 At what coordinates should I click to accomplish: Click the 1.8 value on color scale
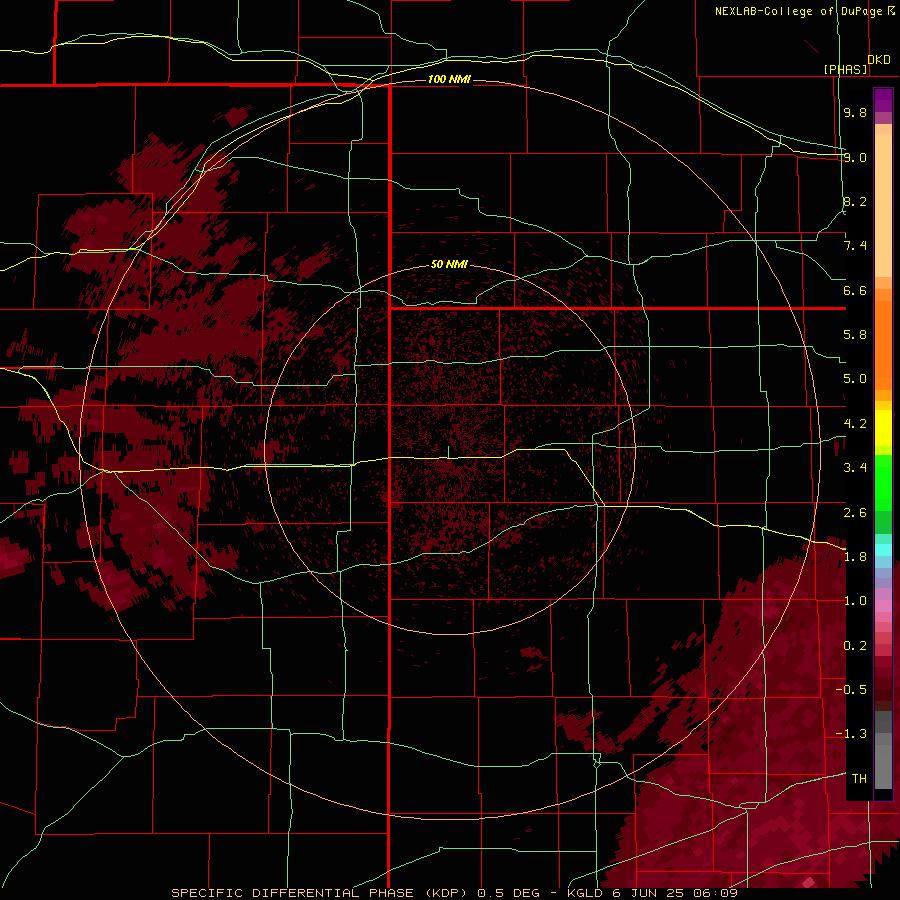pyautogui.click(x=855, y=557)
